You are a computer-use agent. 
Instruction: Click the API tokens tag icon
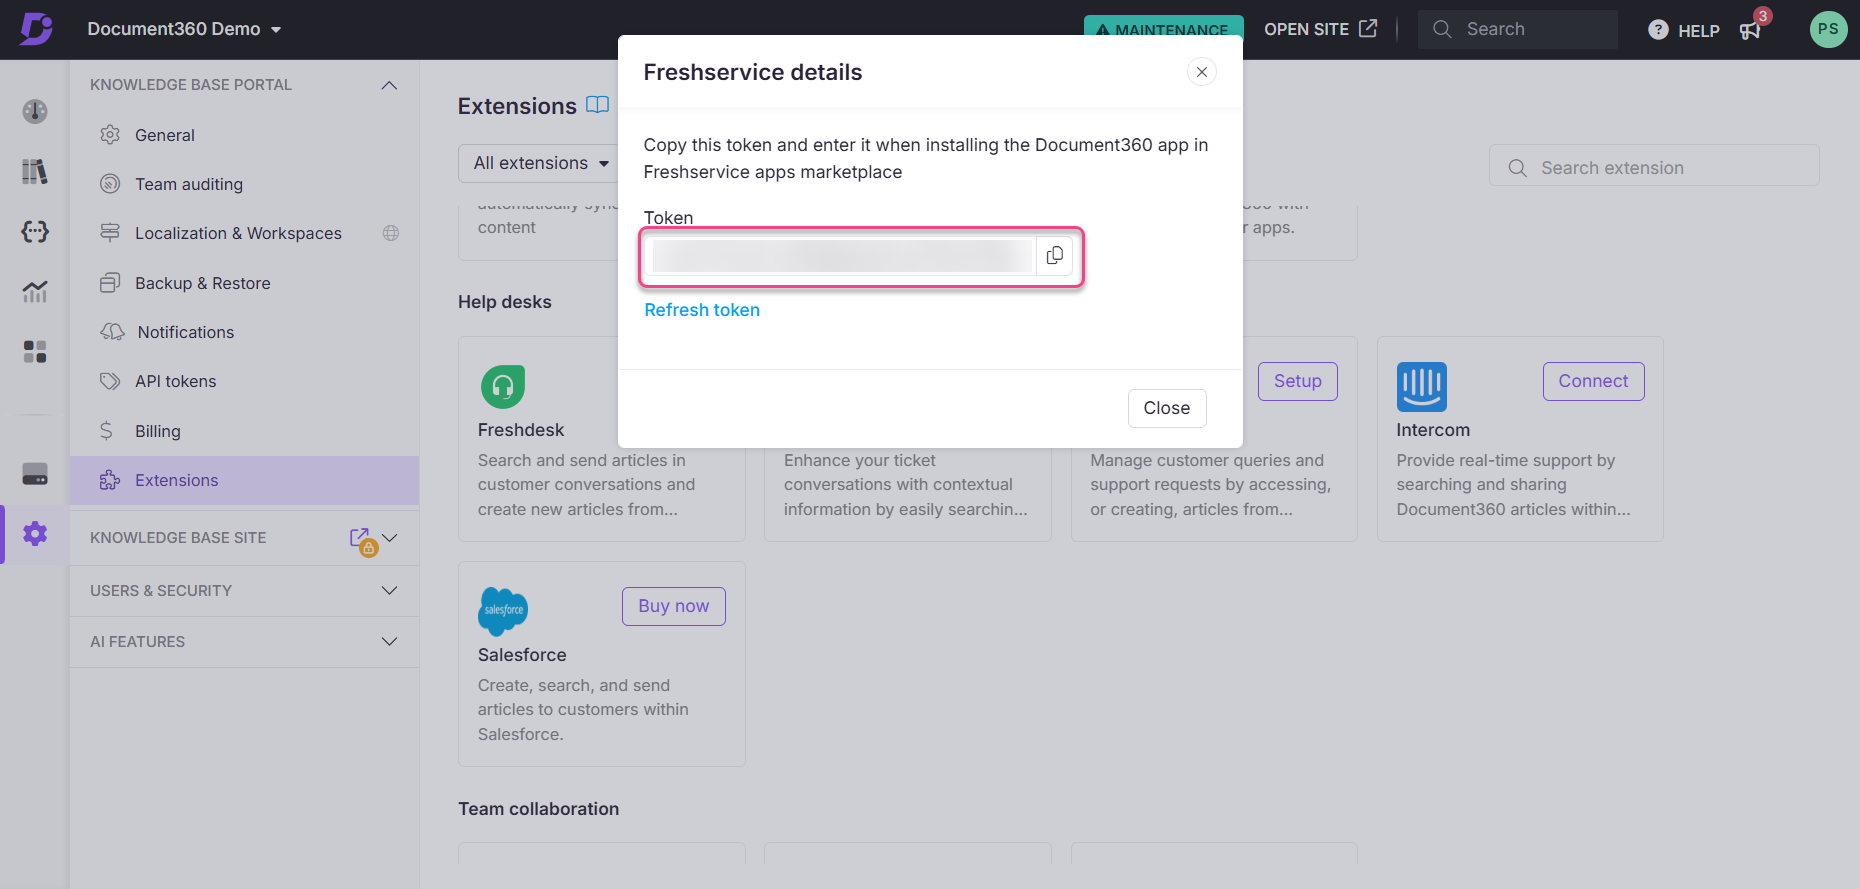click(x=110, y=381)
